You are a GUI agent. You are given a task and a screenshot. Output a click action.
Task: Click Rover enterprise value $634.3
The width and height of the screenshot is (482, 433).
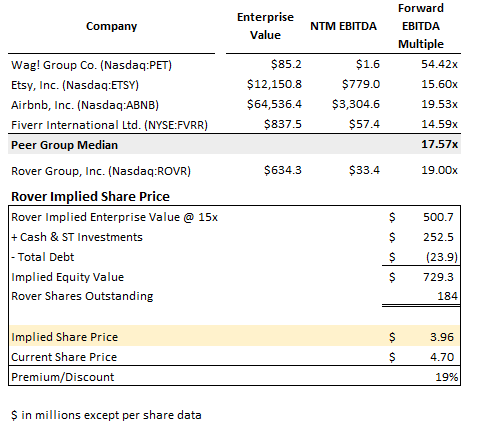click(x=283, y=170)
